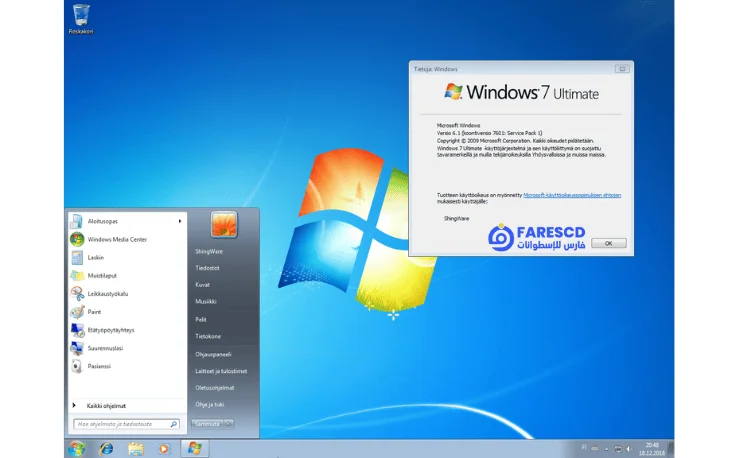Open Musiikki music library
Viewport: 738px width, 458px height.
point(206,302)
